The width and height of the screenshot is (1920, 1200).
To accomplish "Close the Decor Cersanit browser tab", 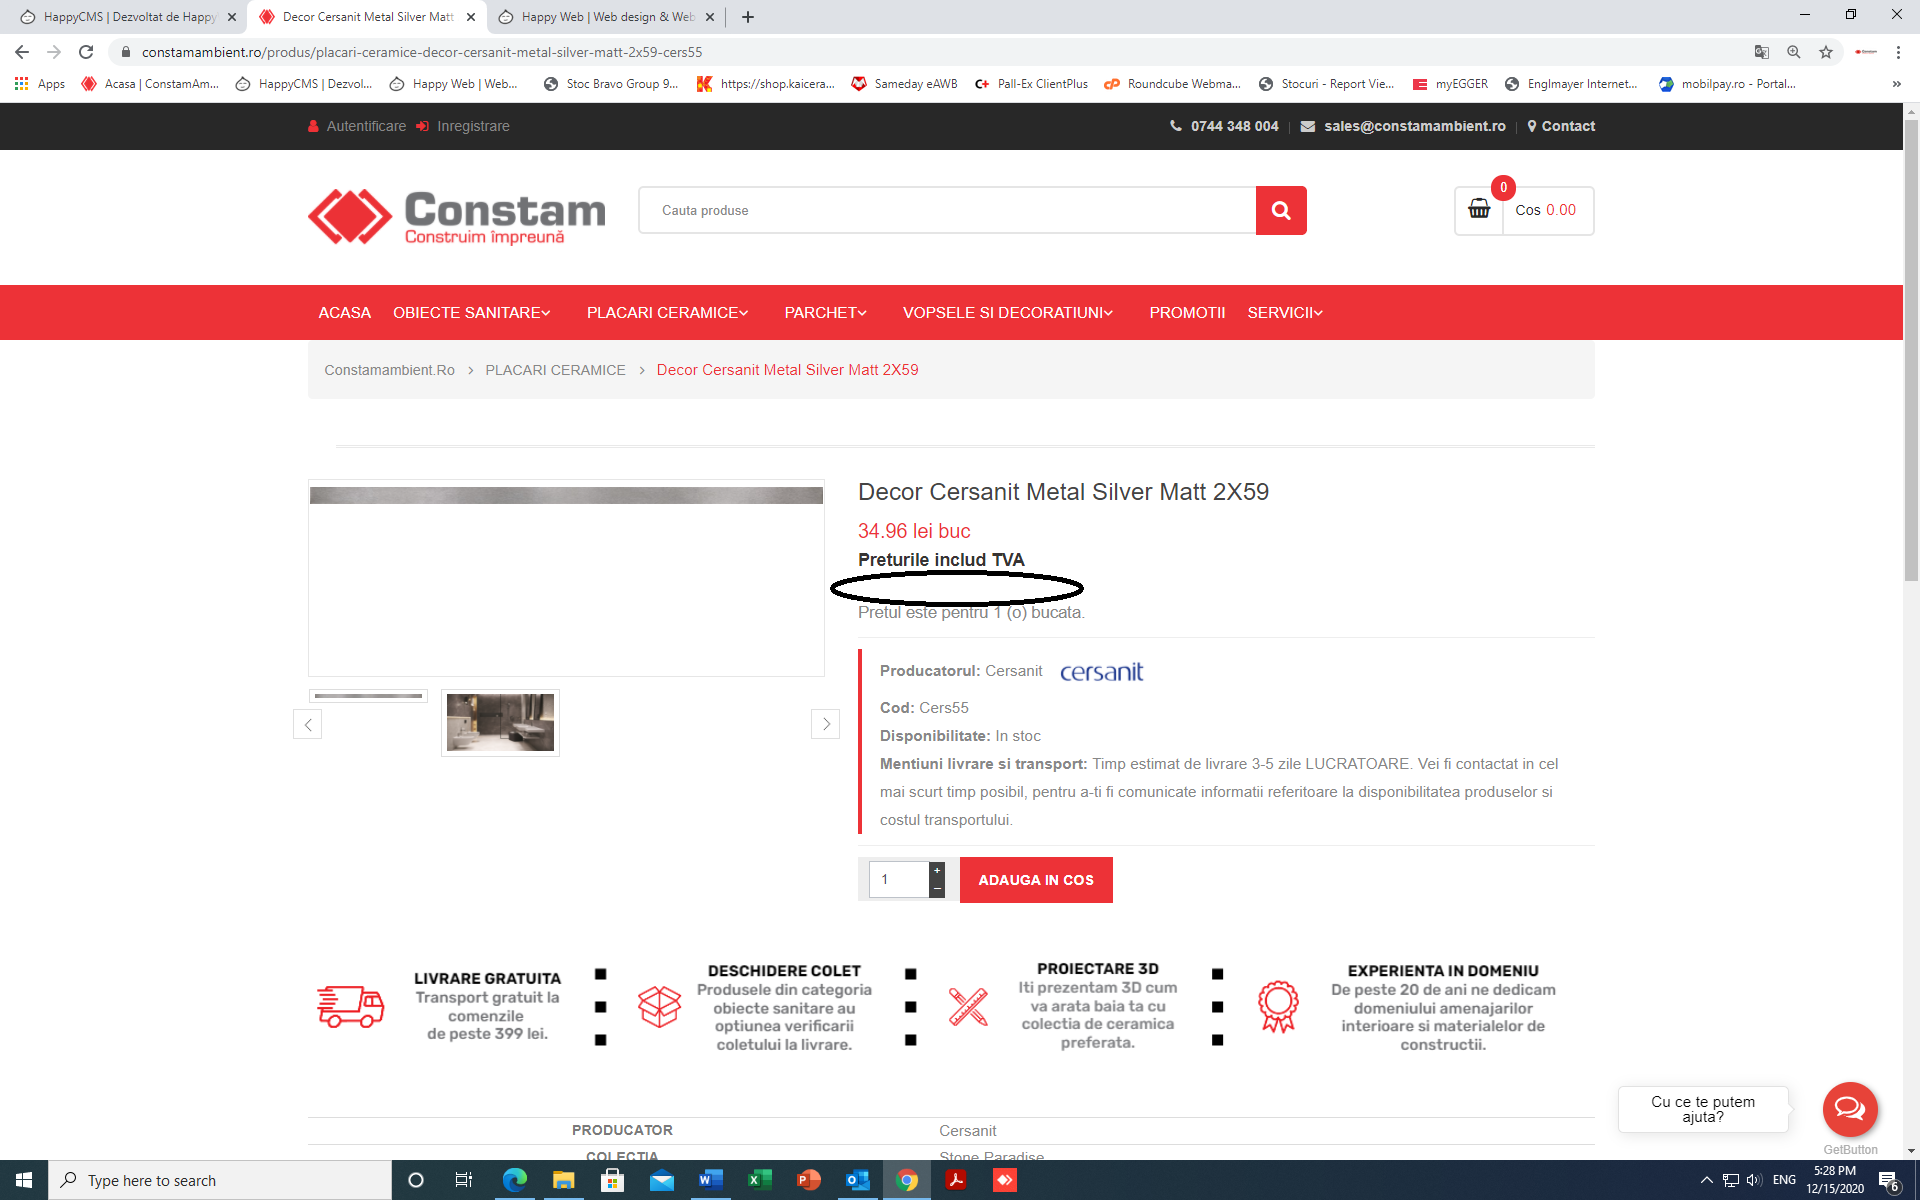I will pos(471,17).
